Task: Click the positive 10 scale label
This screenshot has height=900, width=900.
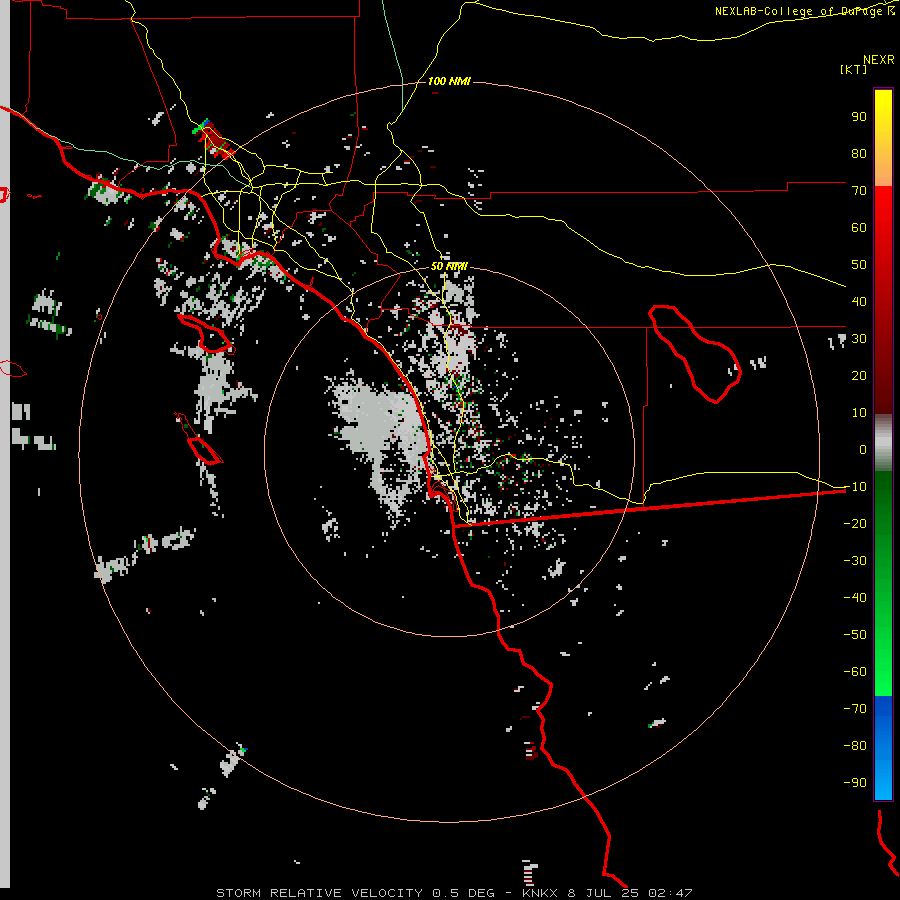Action: (x=859, y=413)
